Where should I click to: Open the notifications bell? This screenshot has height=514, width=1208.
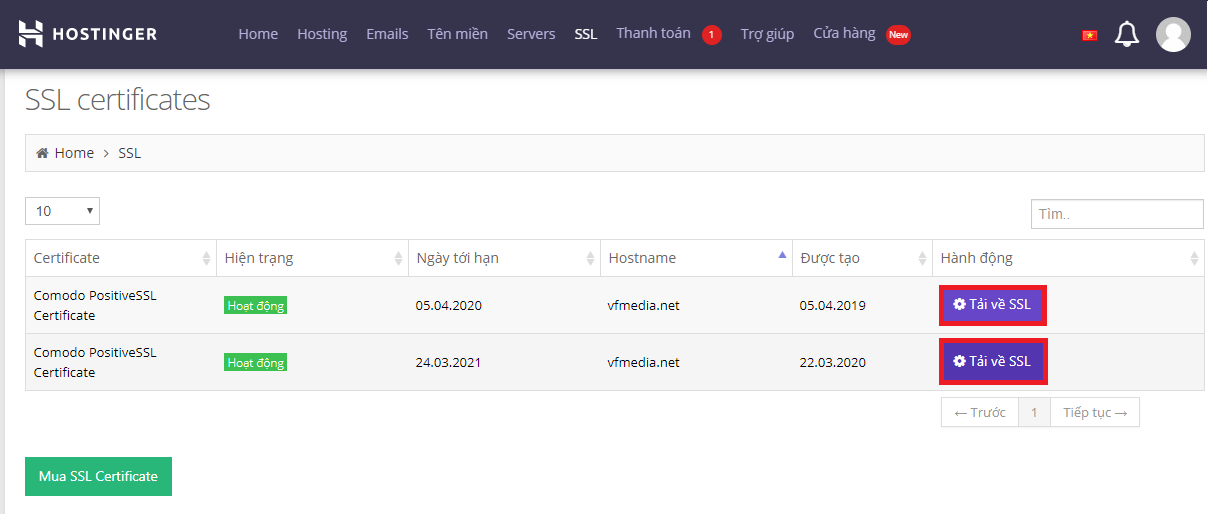(1127, 34)
